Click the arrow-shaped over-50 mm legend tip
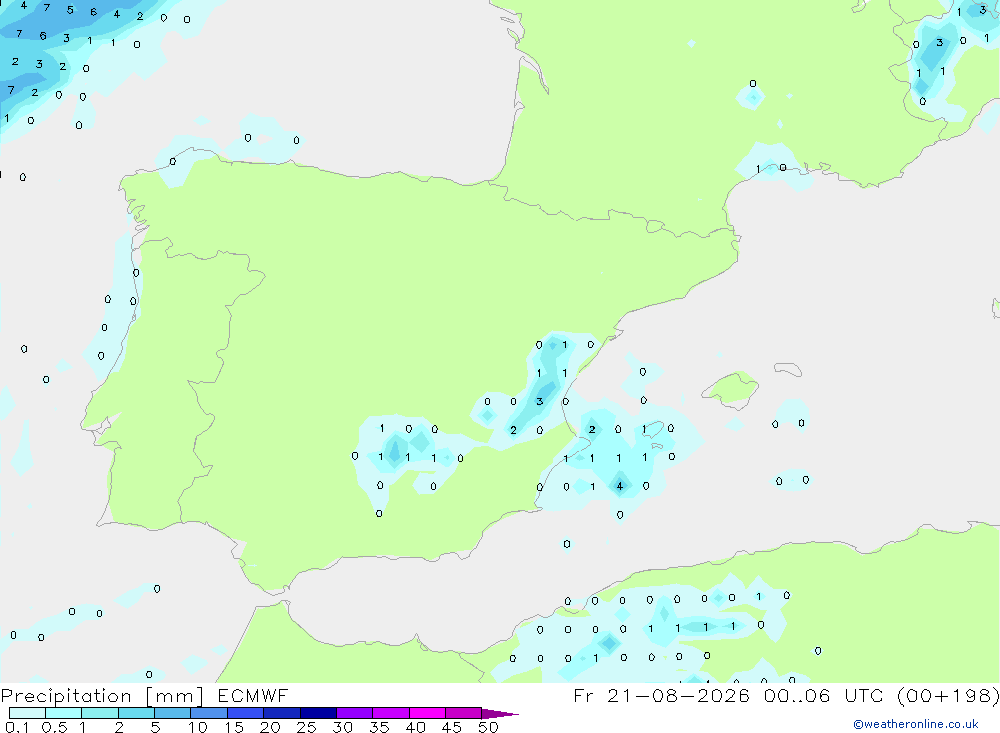The height and width of the screenshot is (733, 1000). click(x=499, y=713)
